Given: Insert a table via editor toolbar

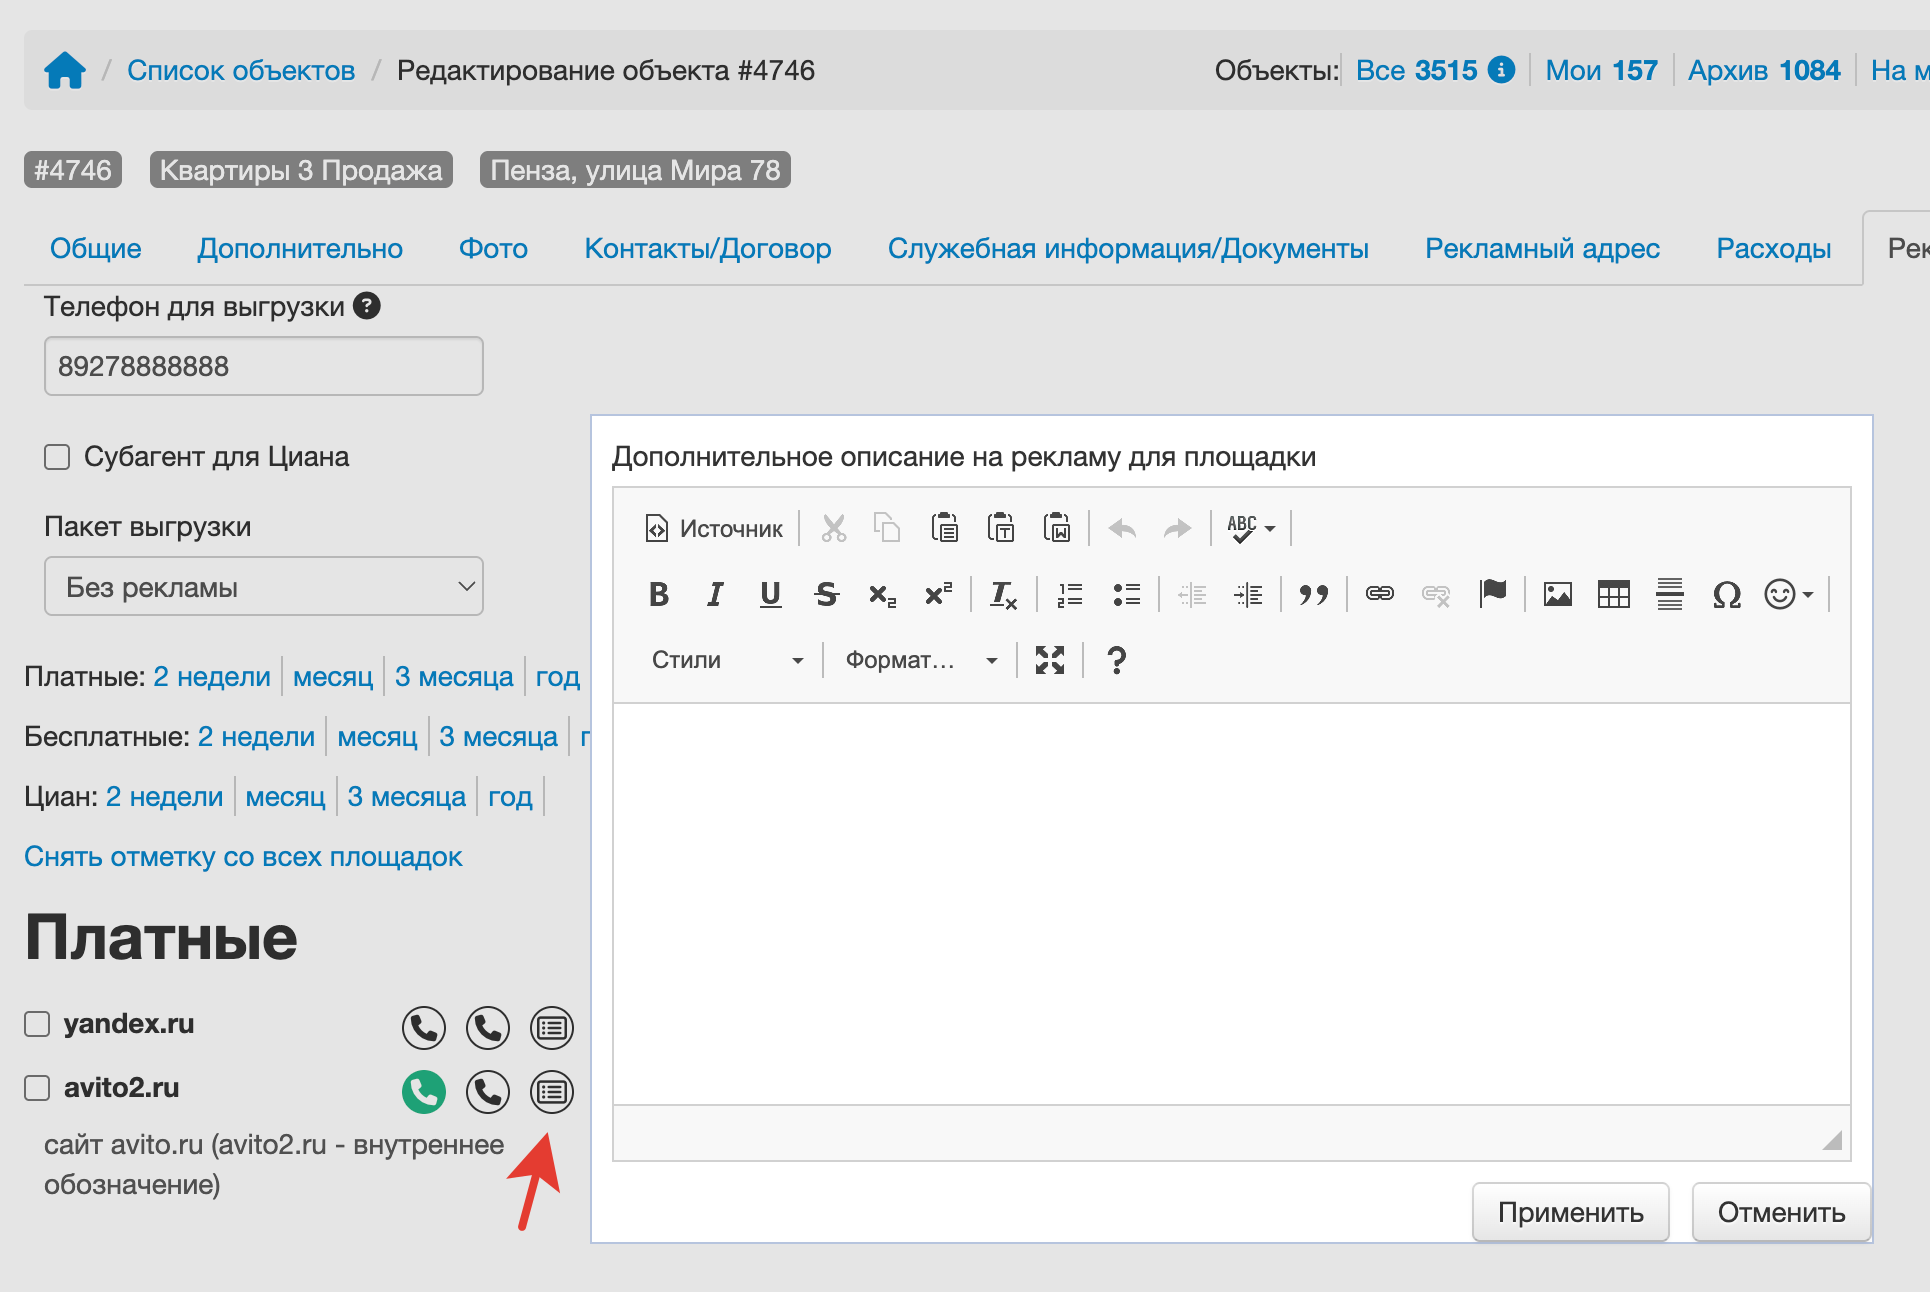Looking at the screenshot, I should tap(1613, 595).
